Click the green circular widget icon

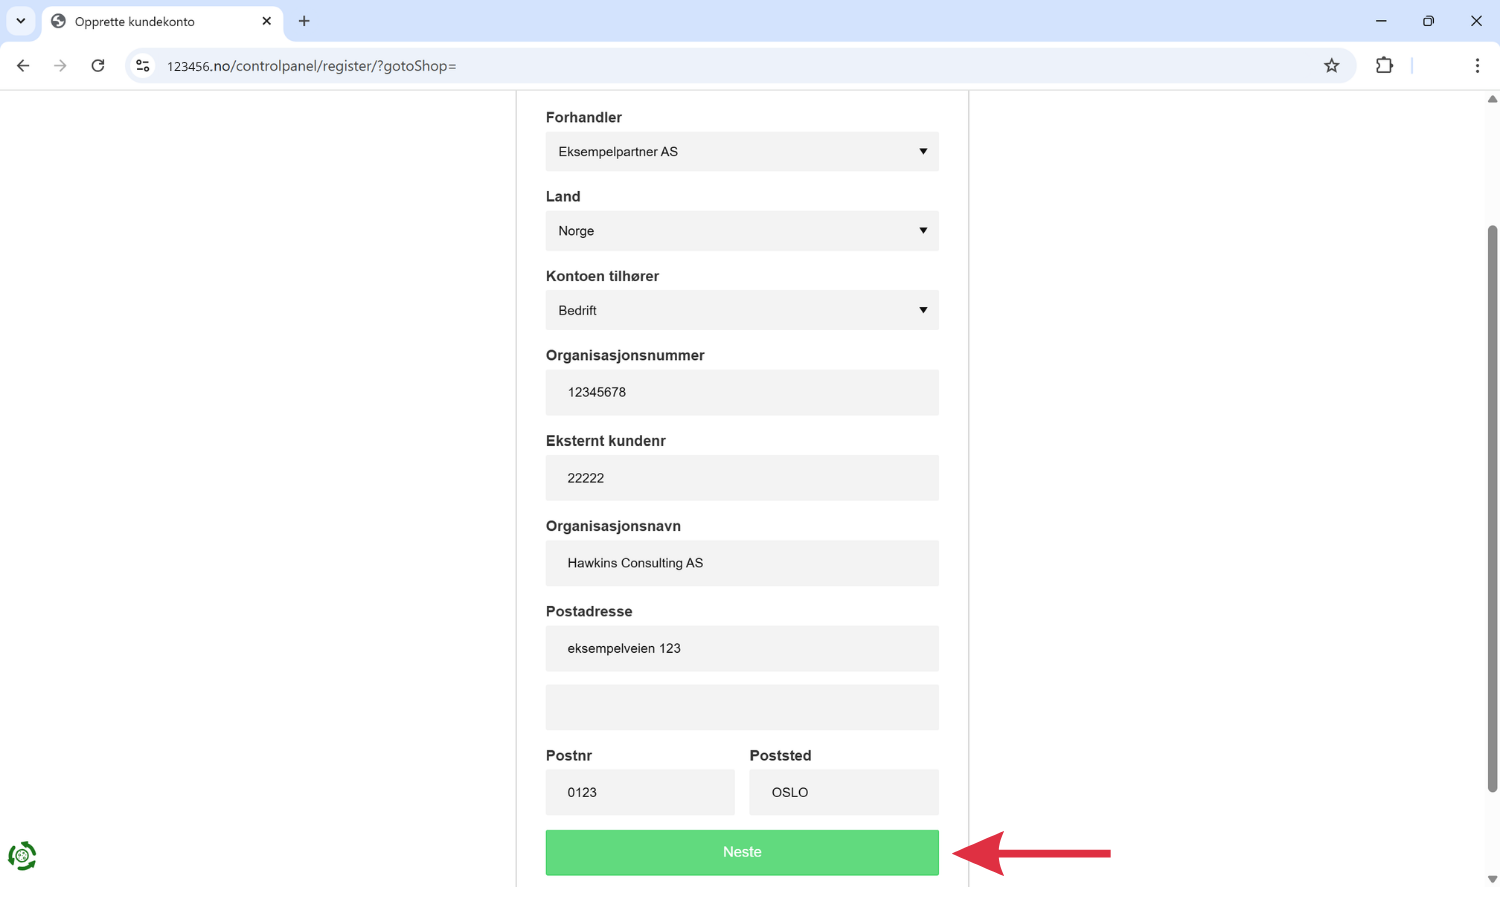(22, 856)
